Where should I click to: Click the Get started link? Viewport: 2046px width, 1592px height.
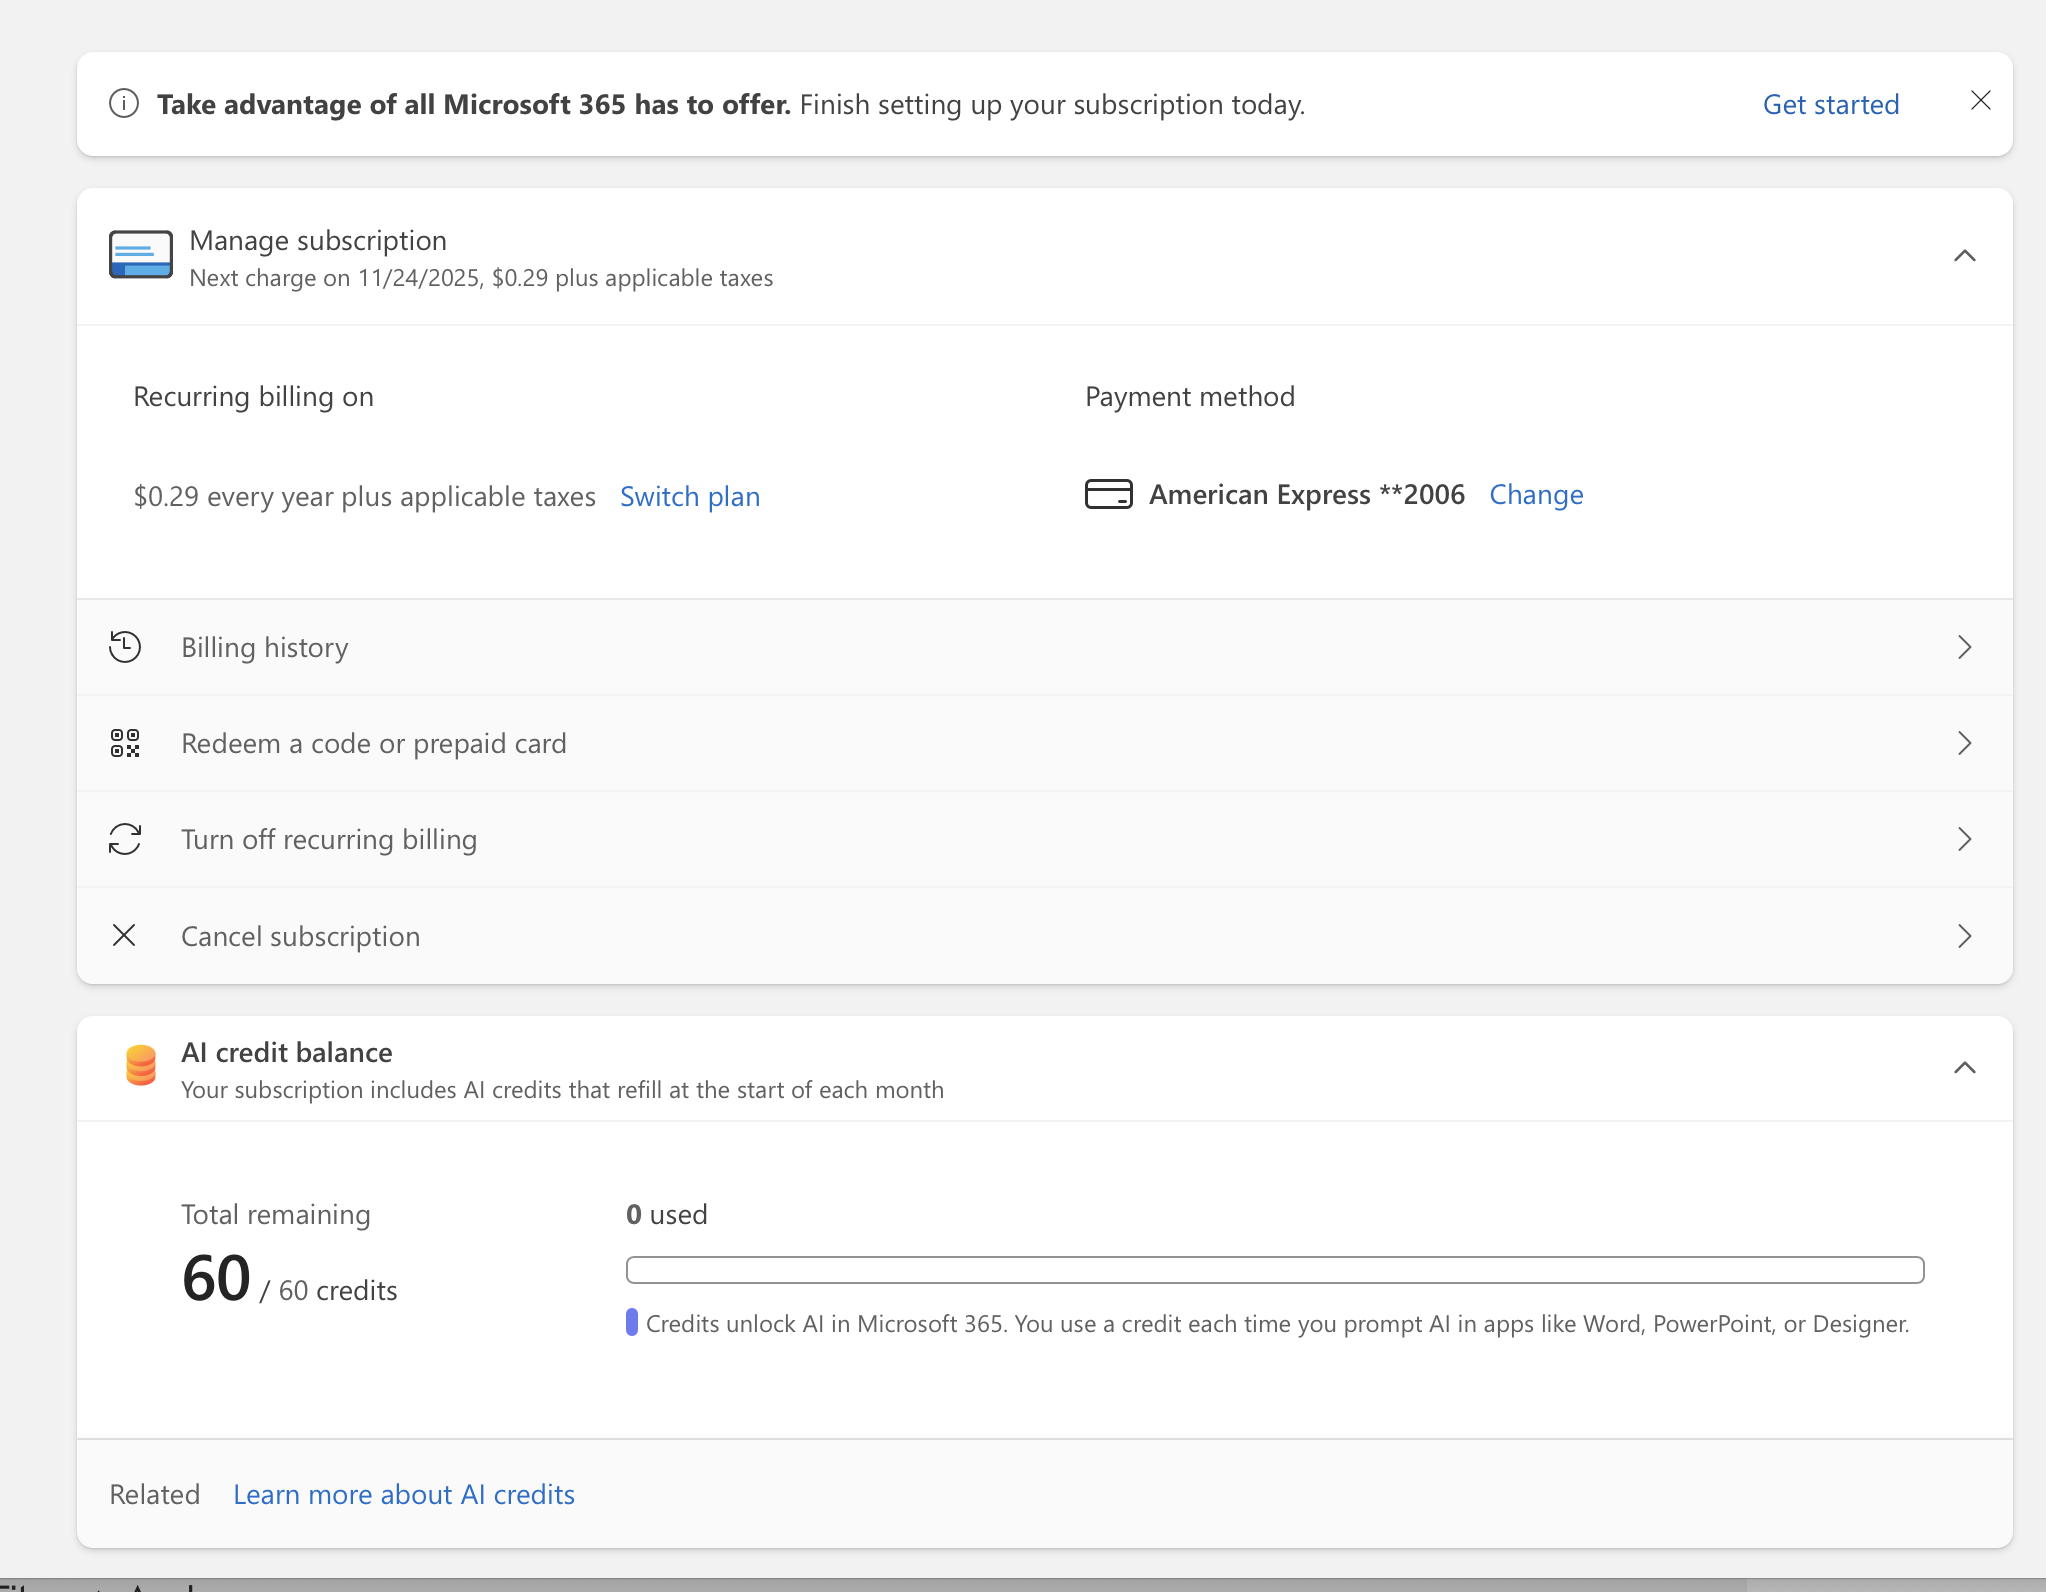coord(1830,105)
